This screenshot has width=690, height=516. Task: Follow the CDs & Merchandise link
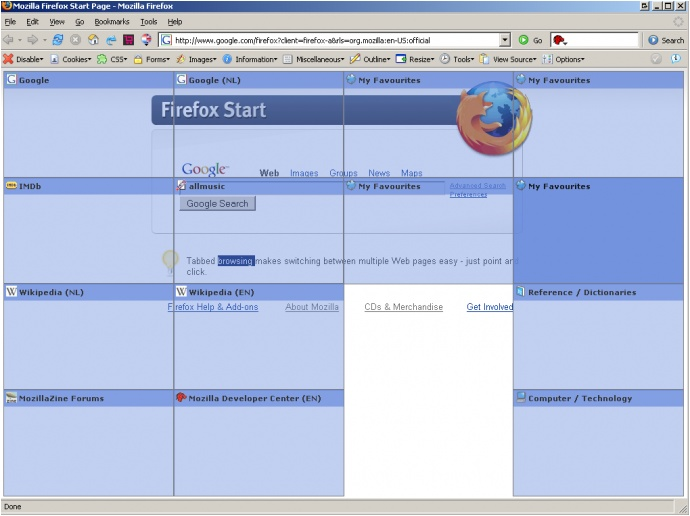coord(404,307)
